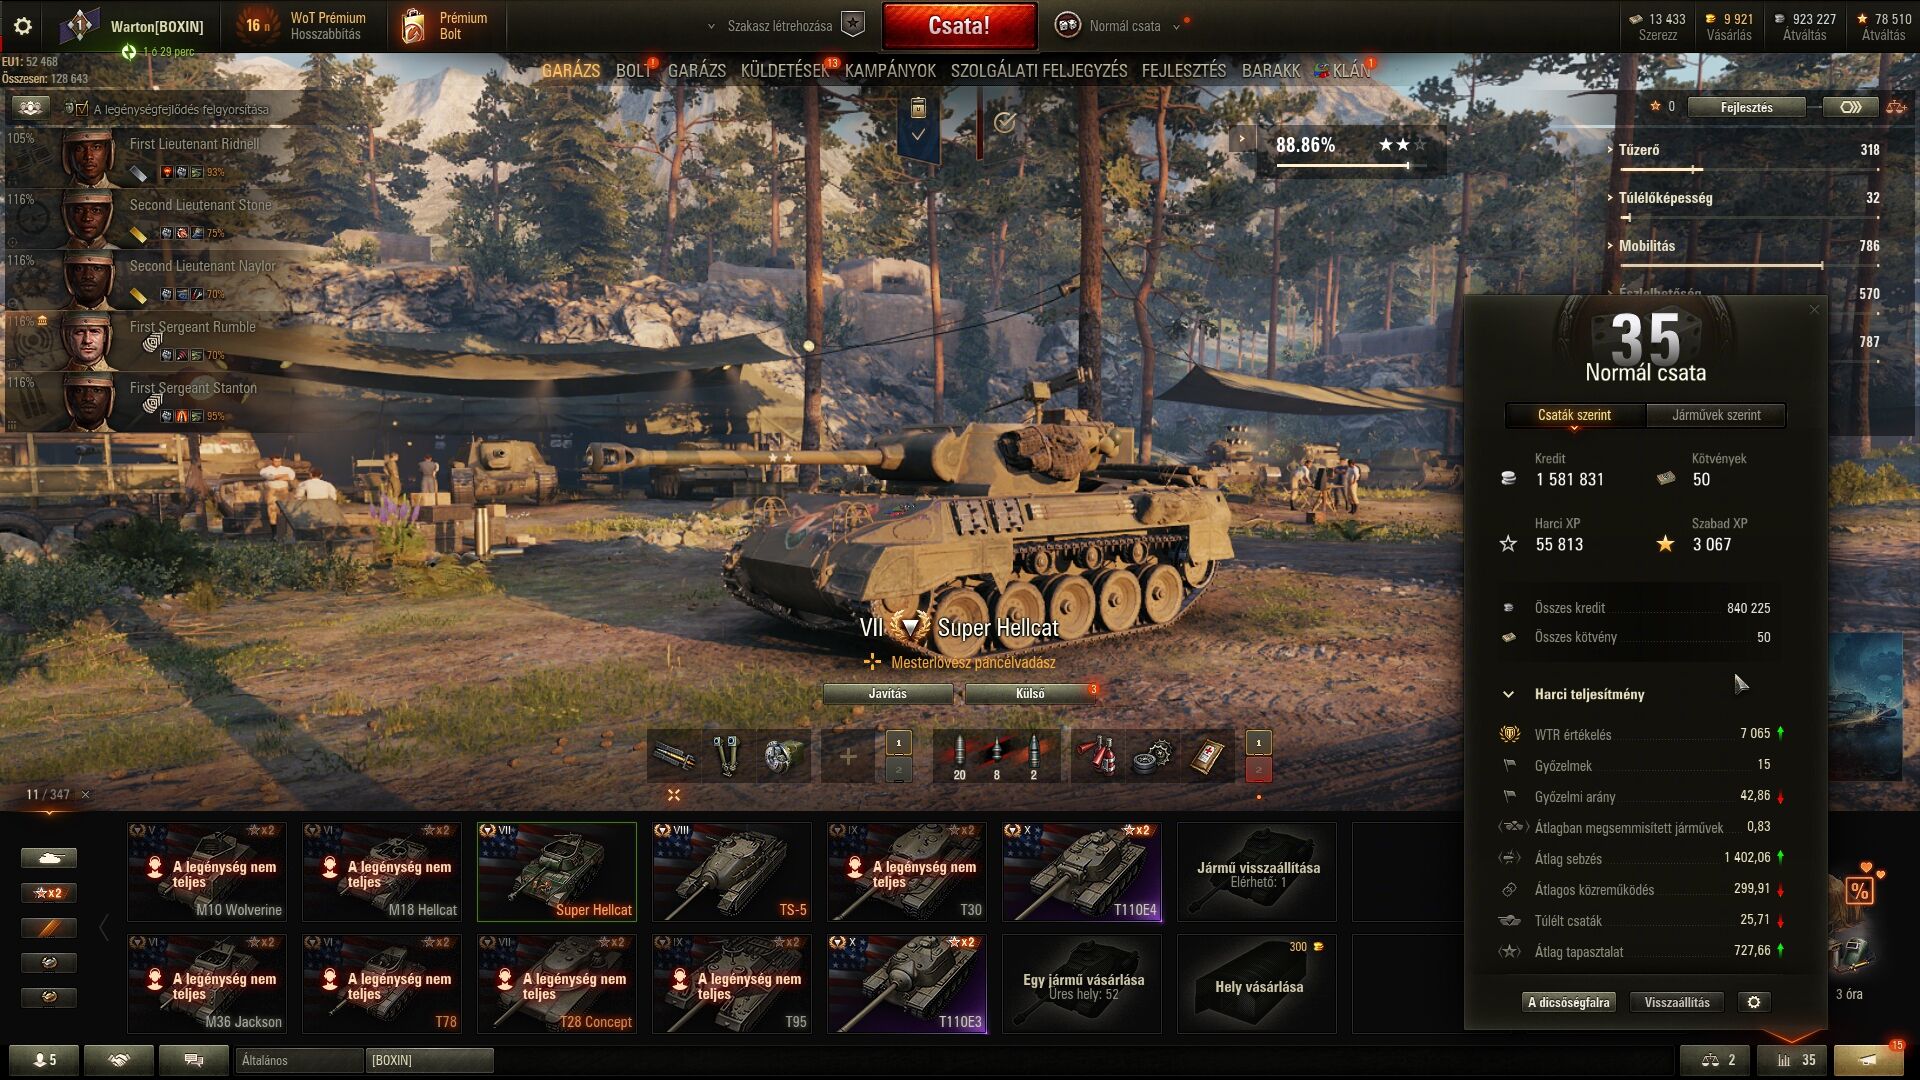Select the first aid kit consumable

coord(1208,756)
